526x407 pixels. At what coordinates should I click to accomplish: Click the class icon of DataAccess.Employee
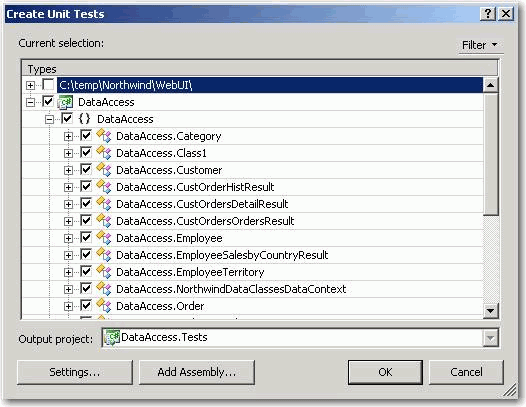click(x=104, y=238)
